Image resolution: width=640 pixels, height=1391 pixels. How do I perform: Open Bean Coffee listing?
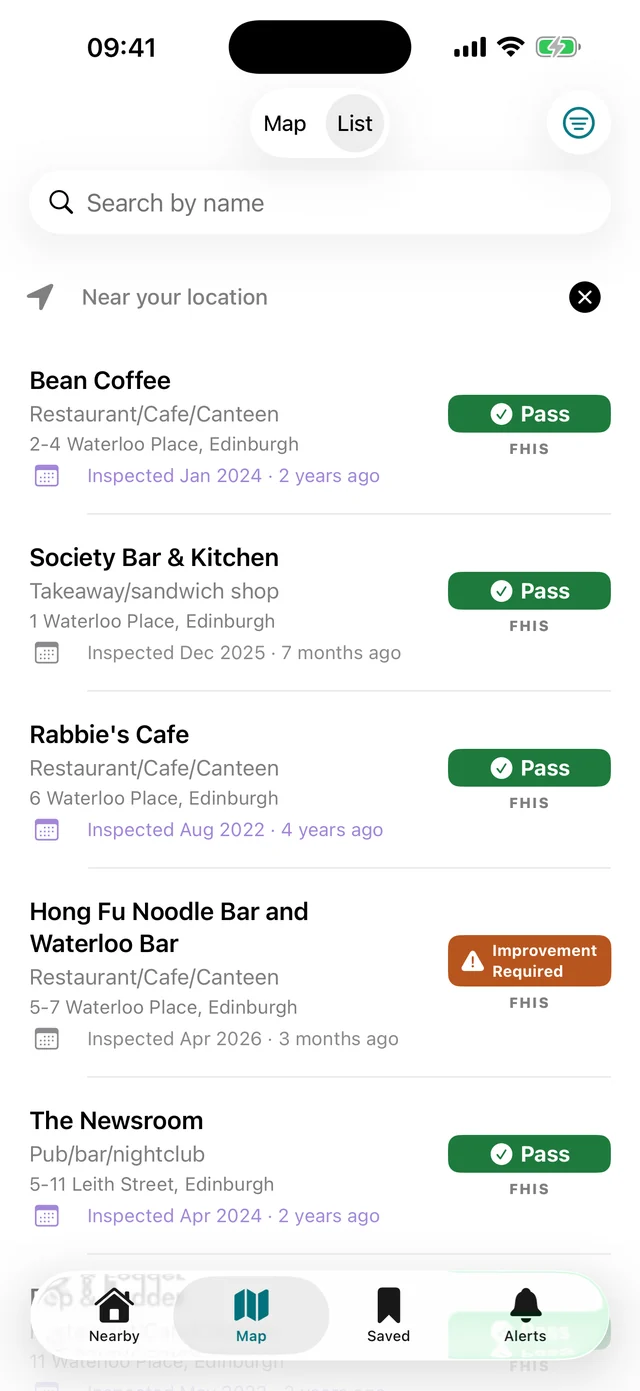tap(320, 427)
